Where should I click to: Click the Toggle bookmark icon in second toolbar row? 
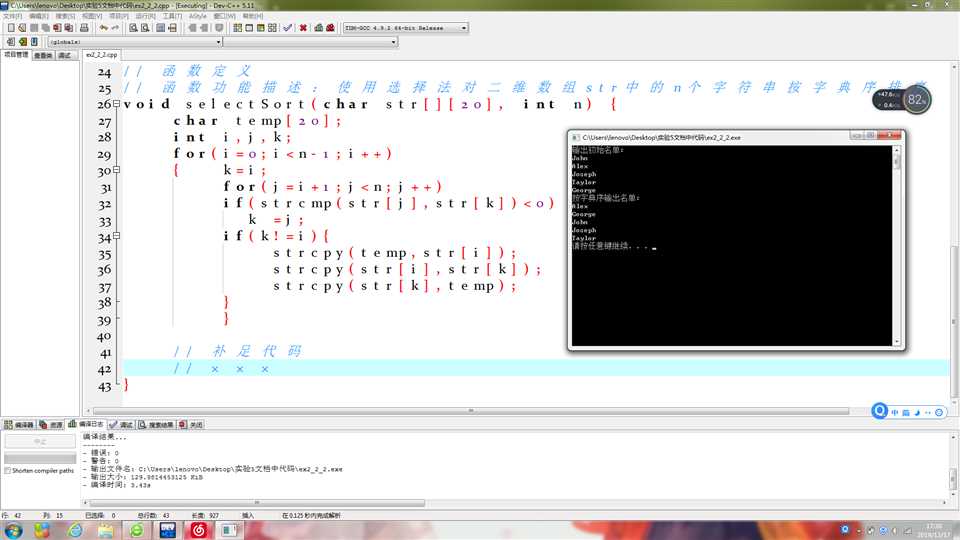[23, 42]
